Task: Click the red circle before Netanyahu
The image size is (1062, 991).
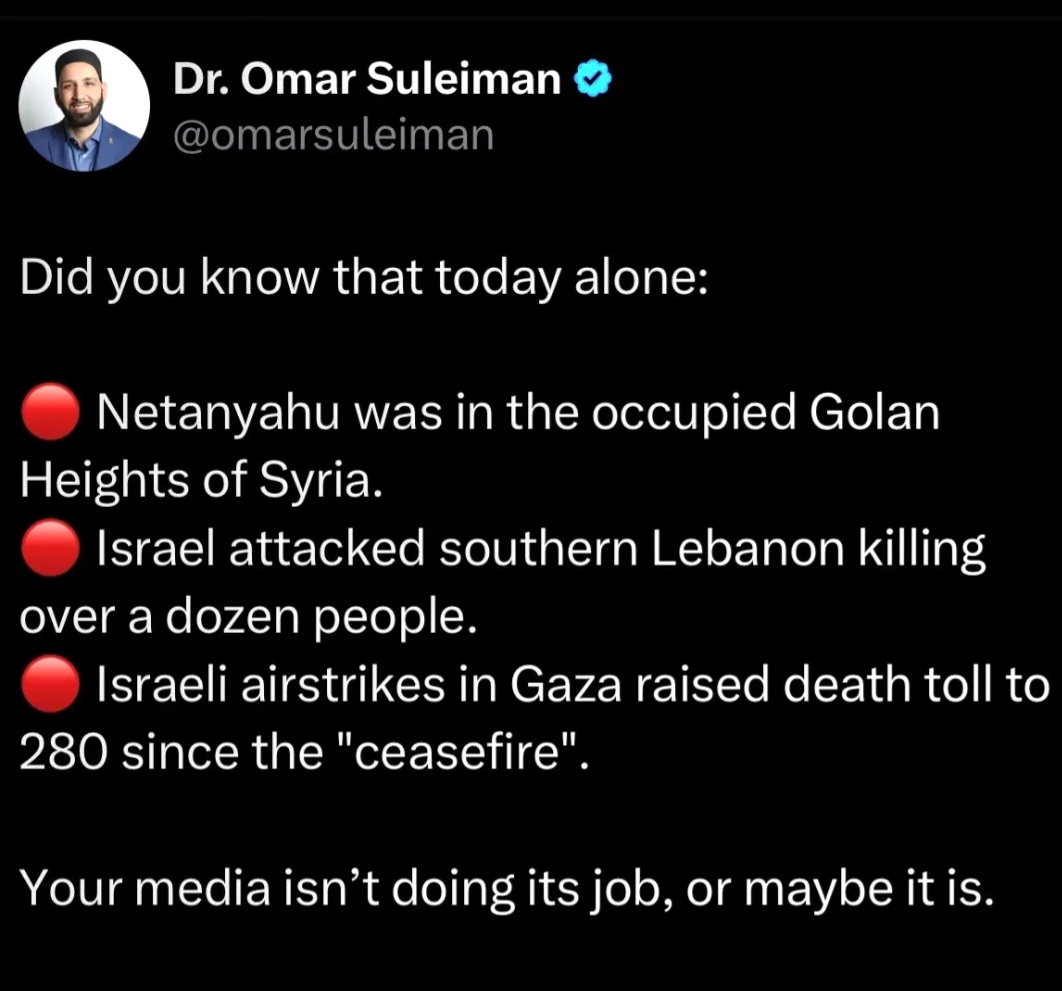Action: tap(48, 413)
